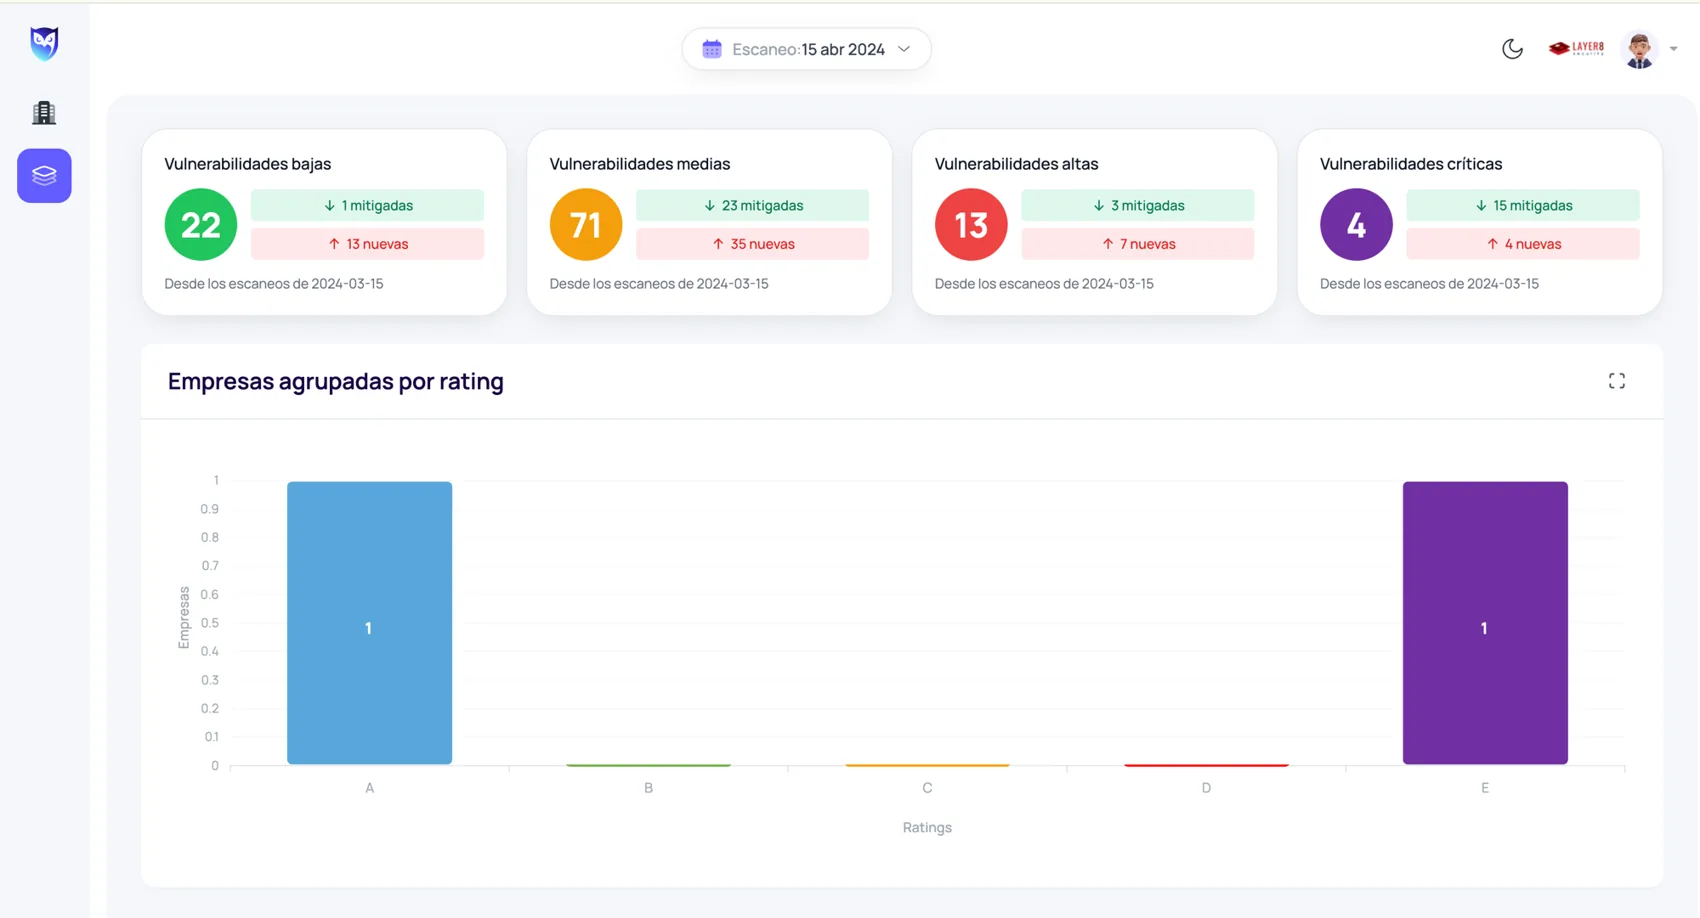Click the green 22 low vulnerabilities circle

[201, 225]
